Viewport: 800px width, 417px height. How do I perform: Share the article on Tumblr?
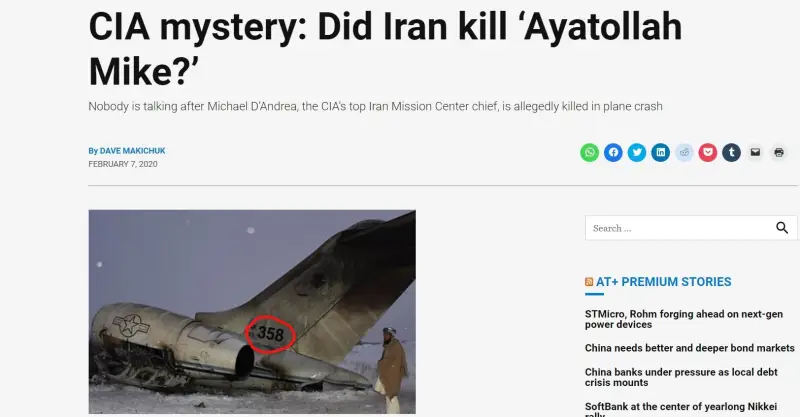731,153
